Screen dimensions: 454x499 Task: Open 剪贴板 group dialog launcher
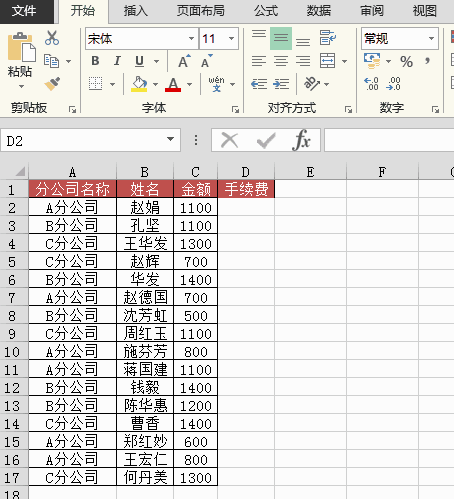[72, 109]
